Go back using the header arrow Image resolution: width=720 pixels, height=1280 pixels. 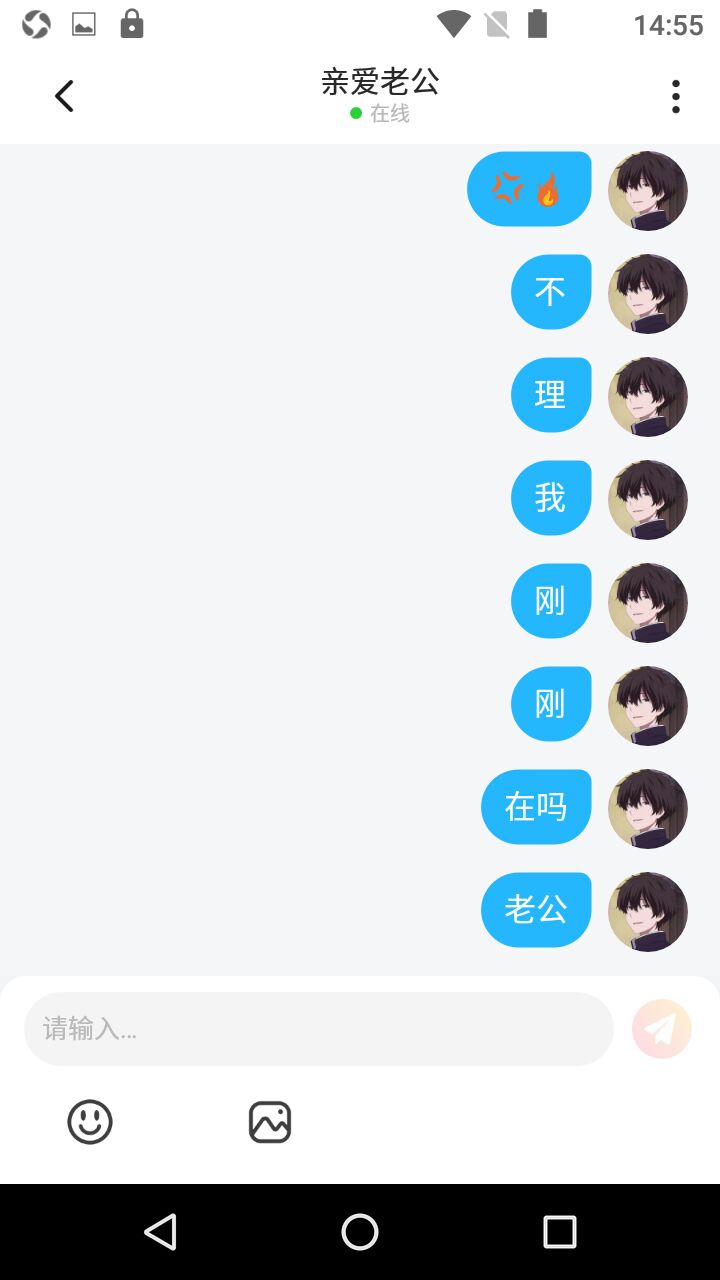pyautogui.click(x=64, y=96)
